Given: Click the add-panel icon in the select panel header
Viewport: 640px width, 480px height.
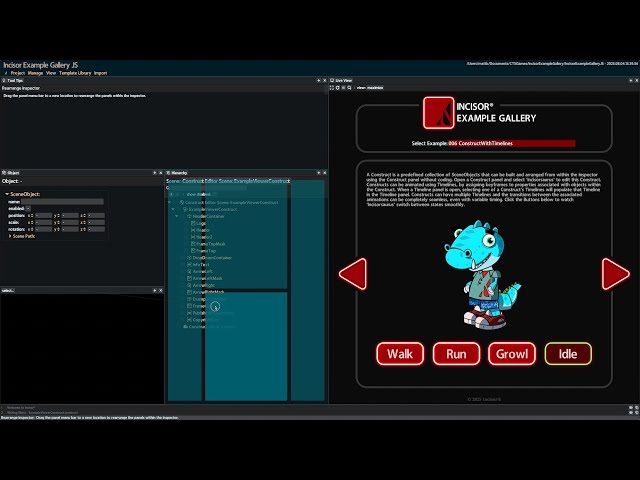Looking at the screenshot, I should [x=154, y=290].
